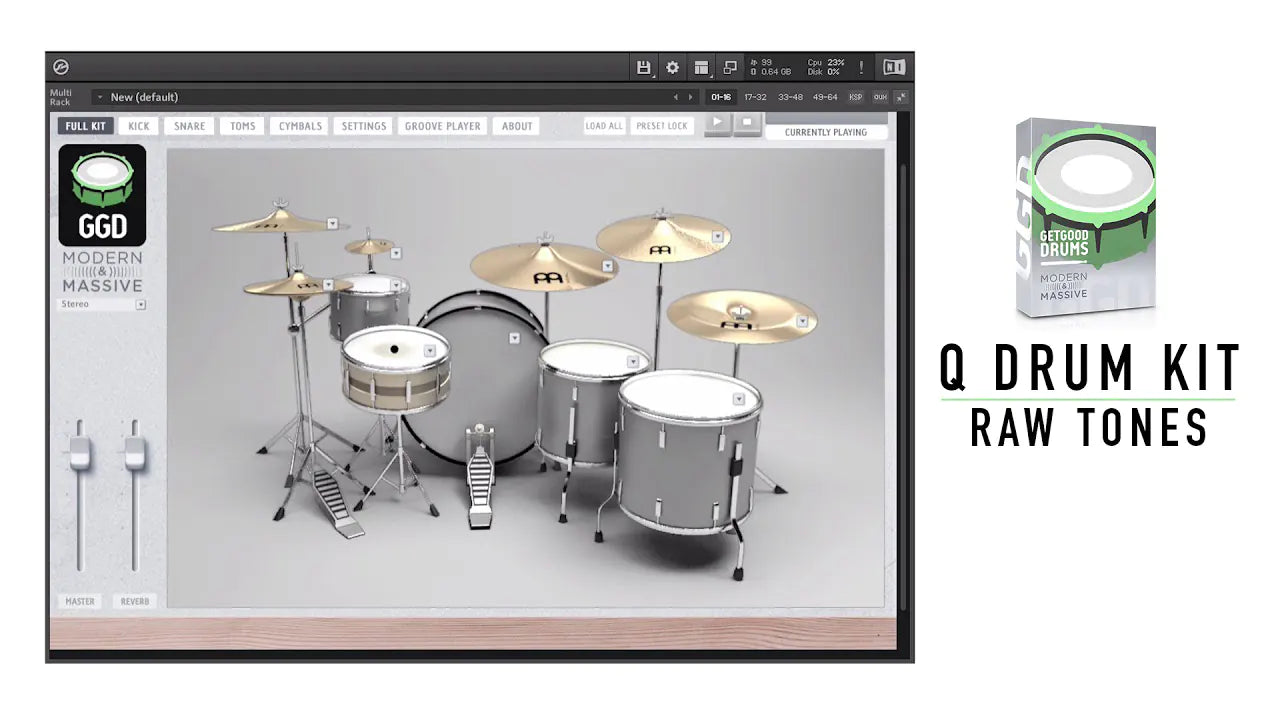Select the 17-32 channel page
The width and height of the screenshot is (1280, 720).
point(755,97)
